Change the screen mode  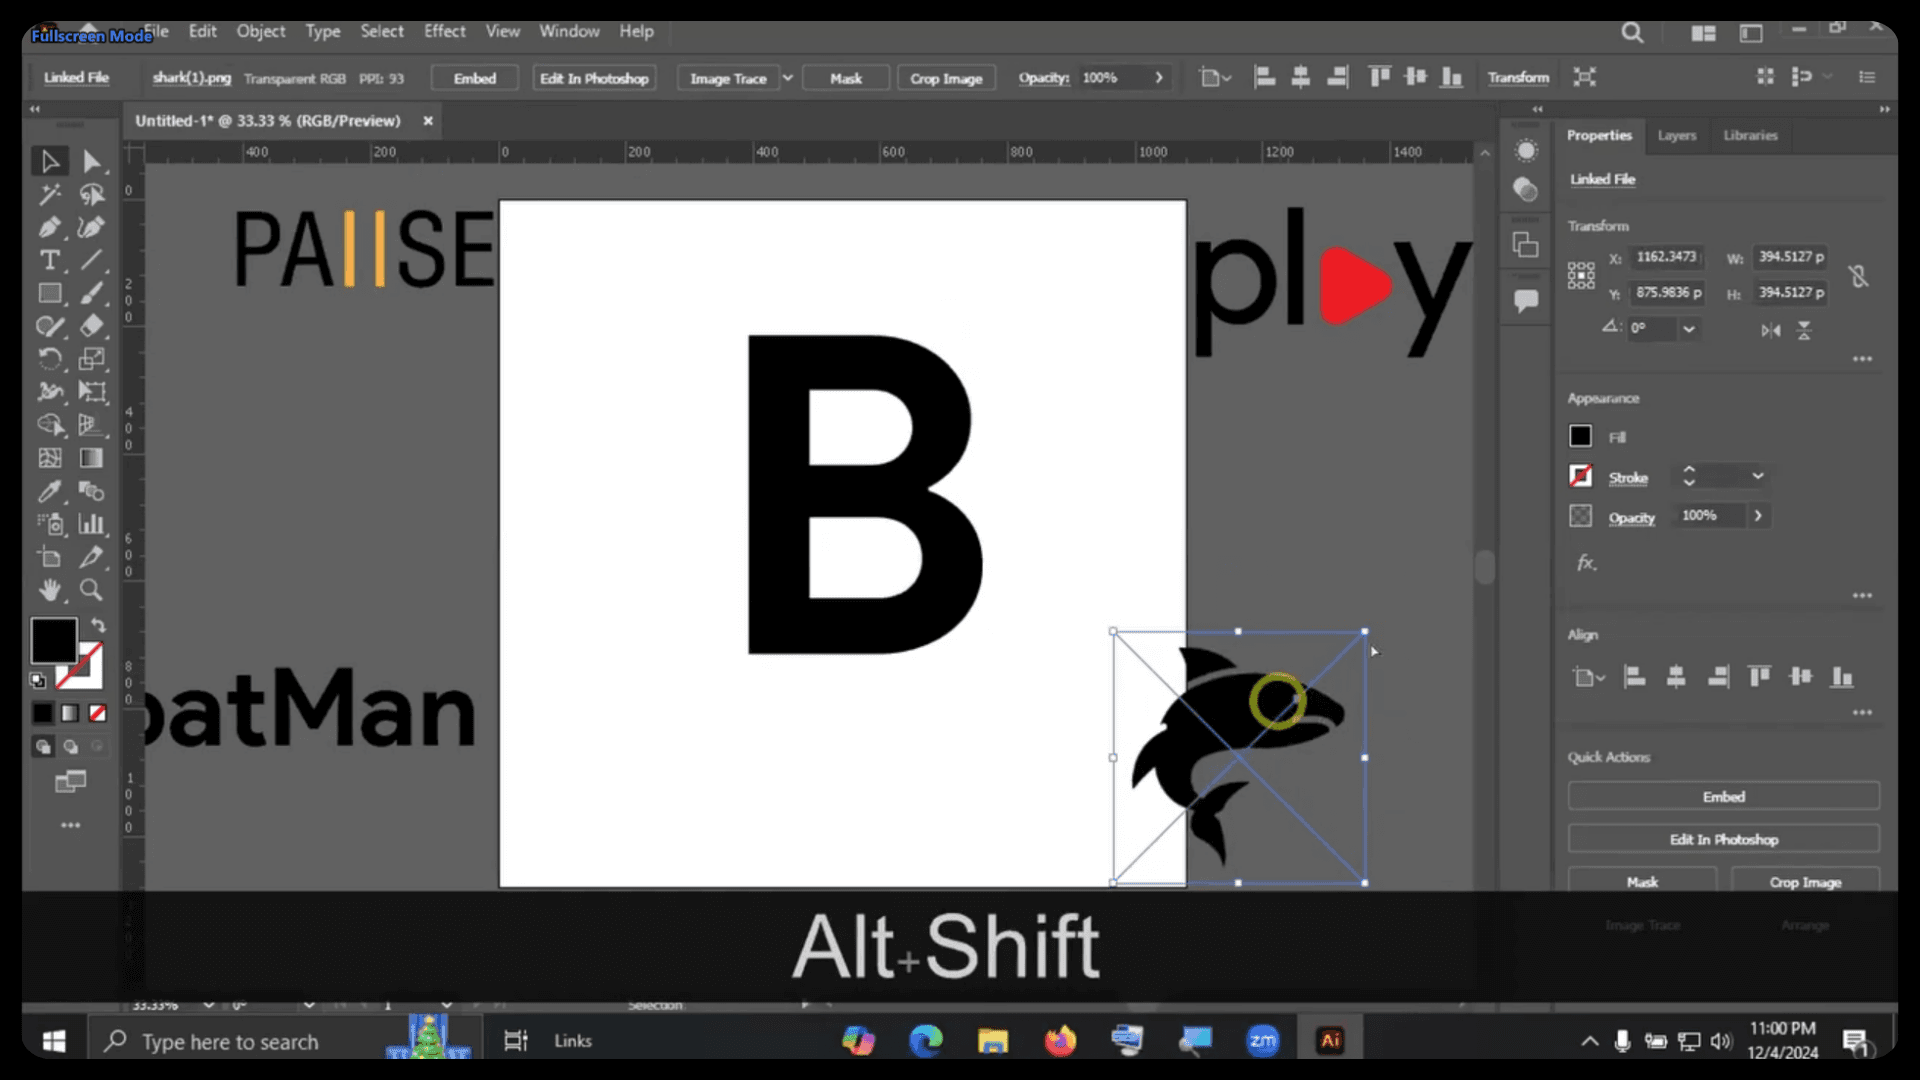[x=70, y=781]
